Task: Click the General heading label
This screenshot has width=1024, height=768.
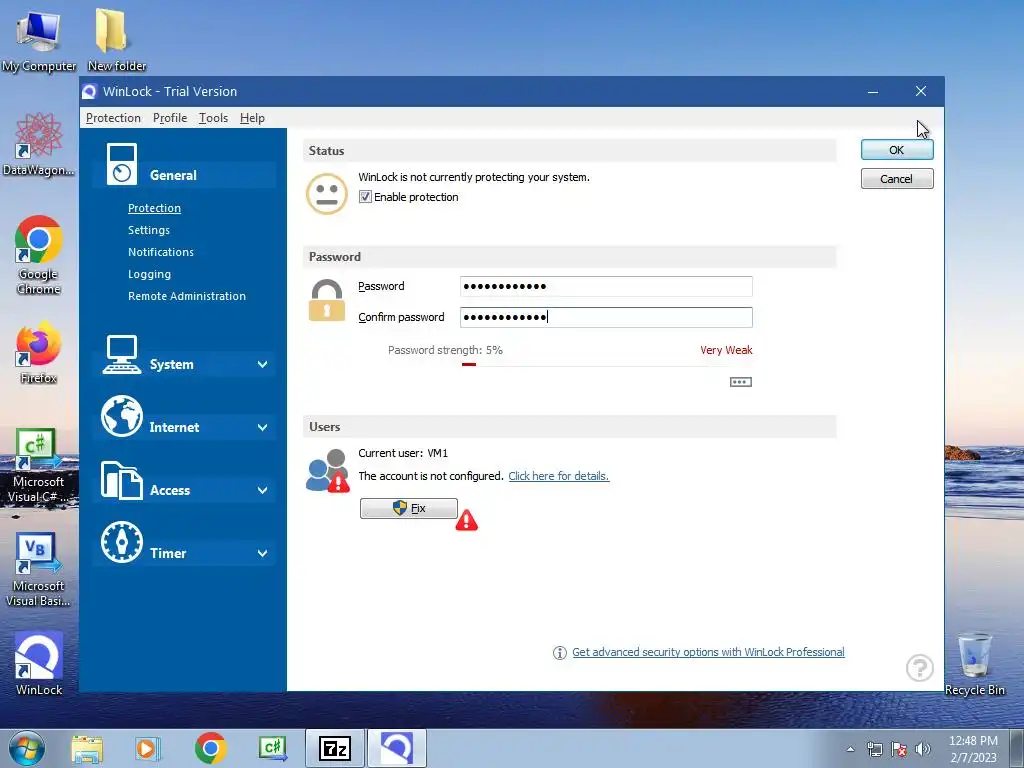Action: 173,175
